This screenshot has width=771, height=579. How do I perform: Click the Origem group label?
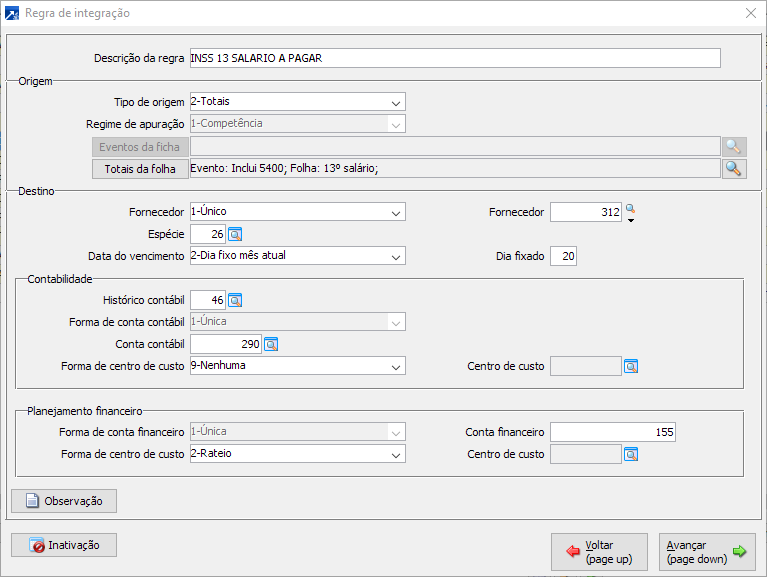(35, 82)
